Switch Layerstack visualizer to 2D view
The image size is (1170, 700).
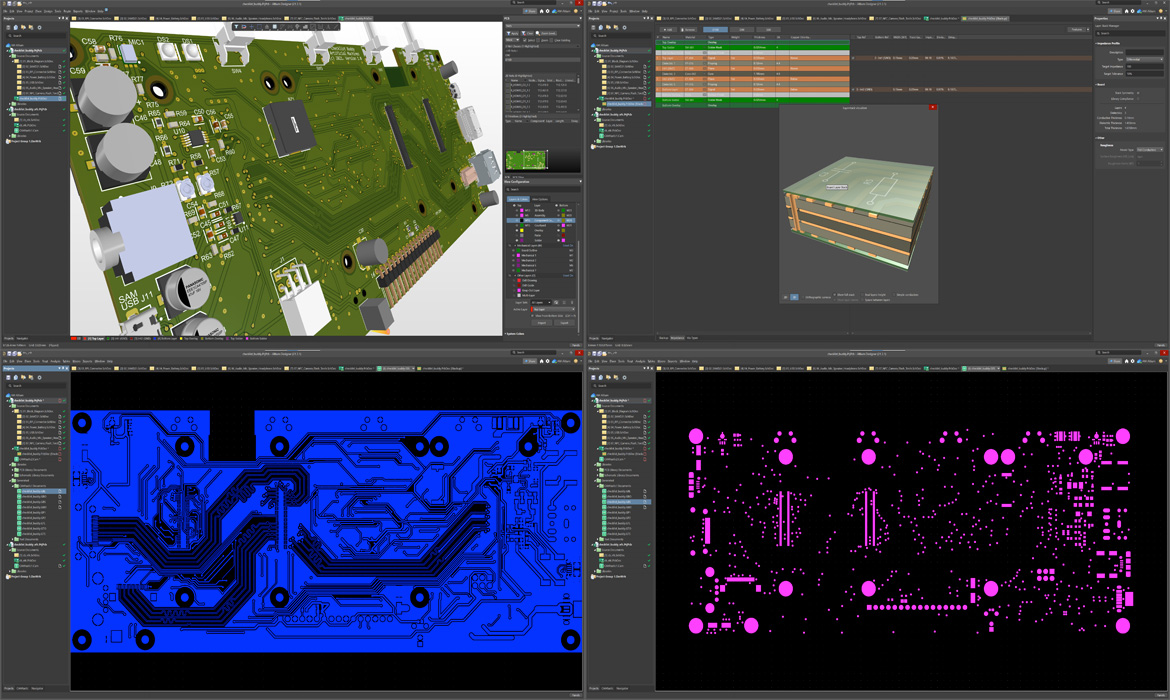(786, 297)
